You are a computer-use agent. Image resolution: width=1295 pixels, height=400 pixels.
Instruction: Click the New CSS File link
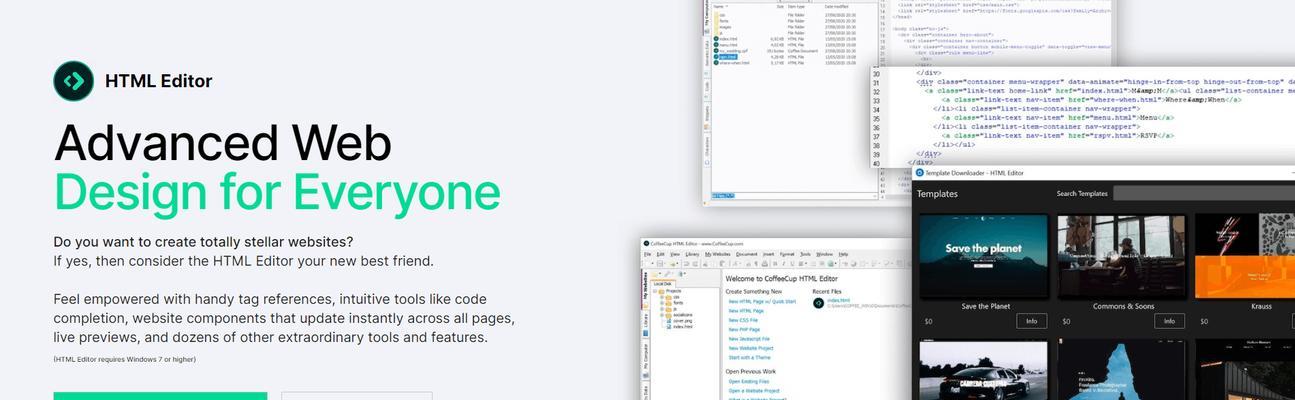point(744,320)
